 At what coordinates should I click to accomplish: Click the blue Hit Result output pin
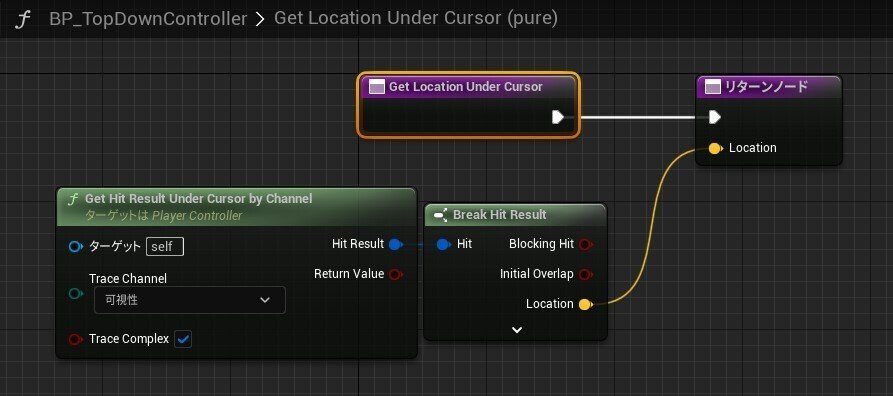point(395,244)
